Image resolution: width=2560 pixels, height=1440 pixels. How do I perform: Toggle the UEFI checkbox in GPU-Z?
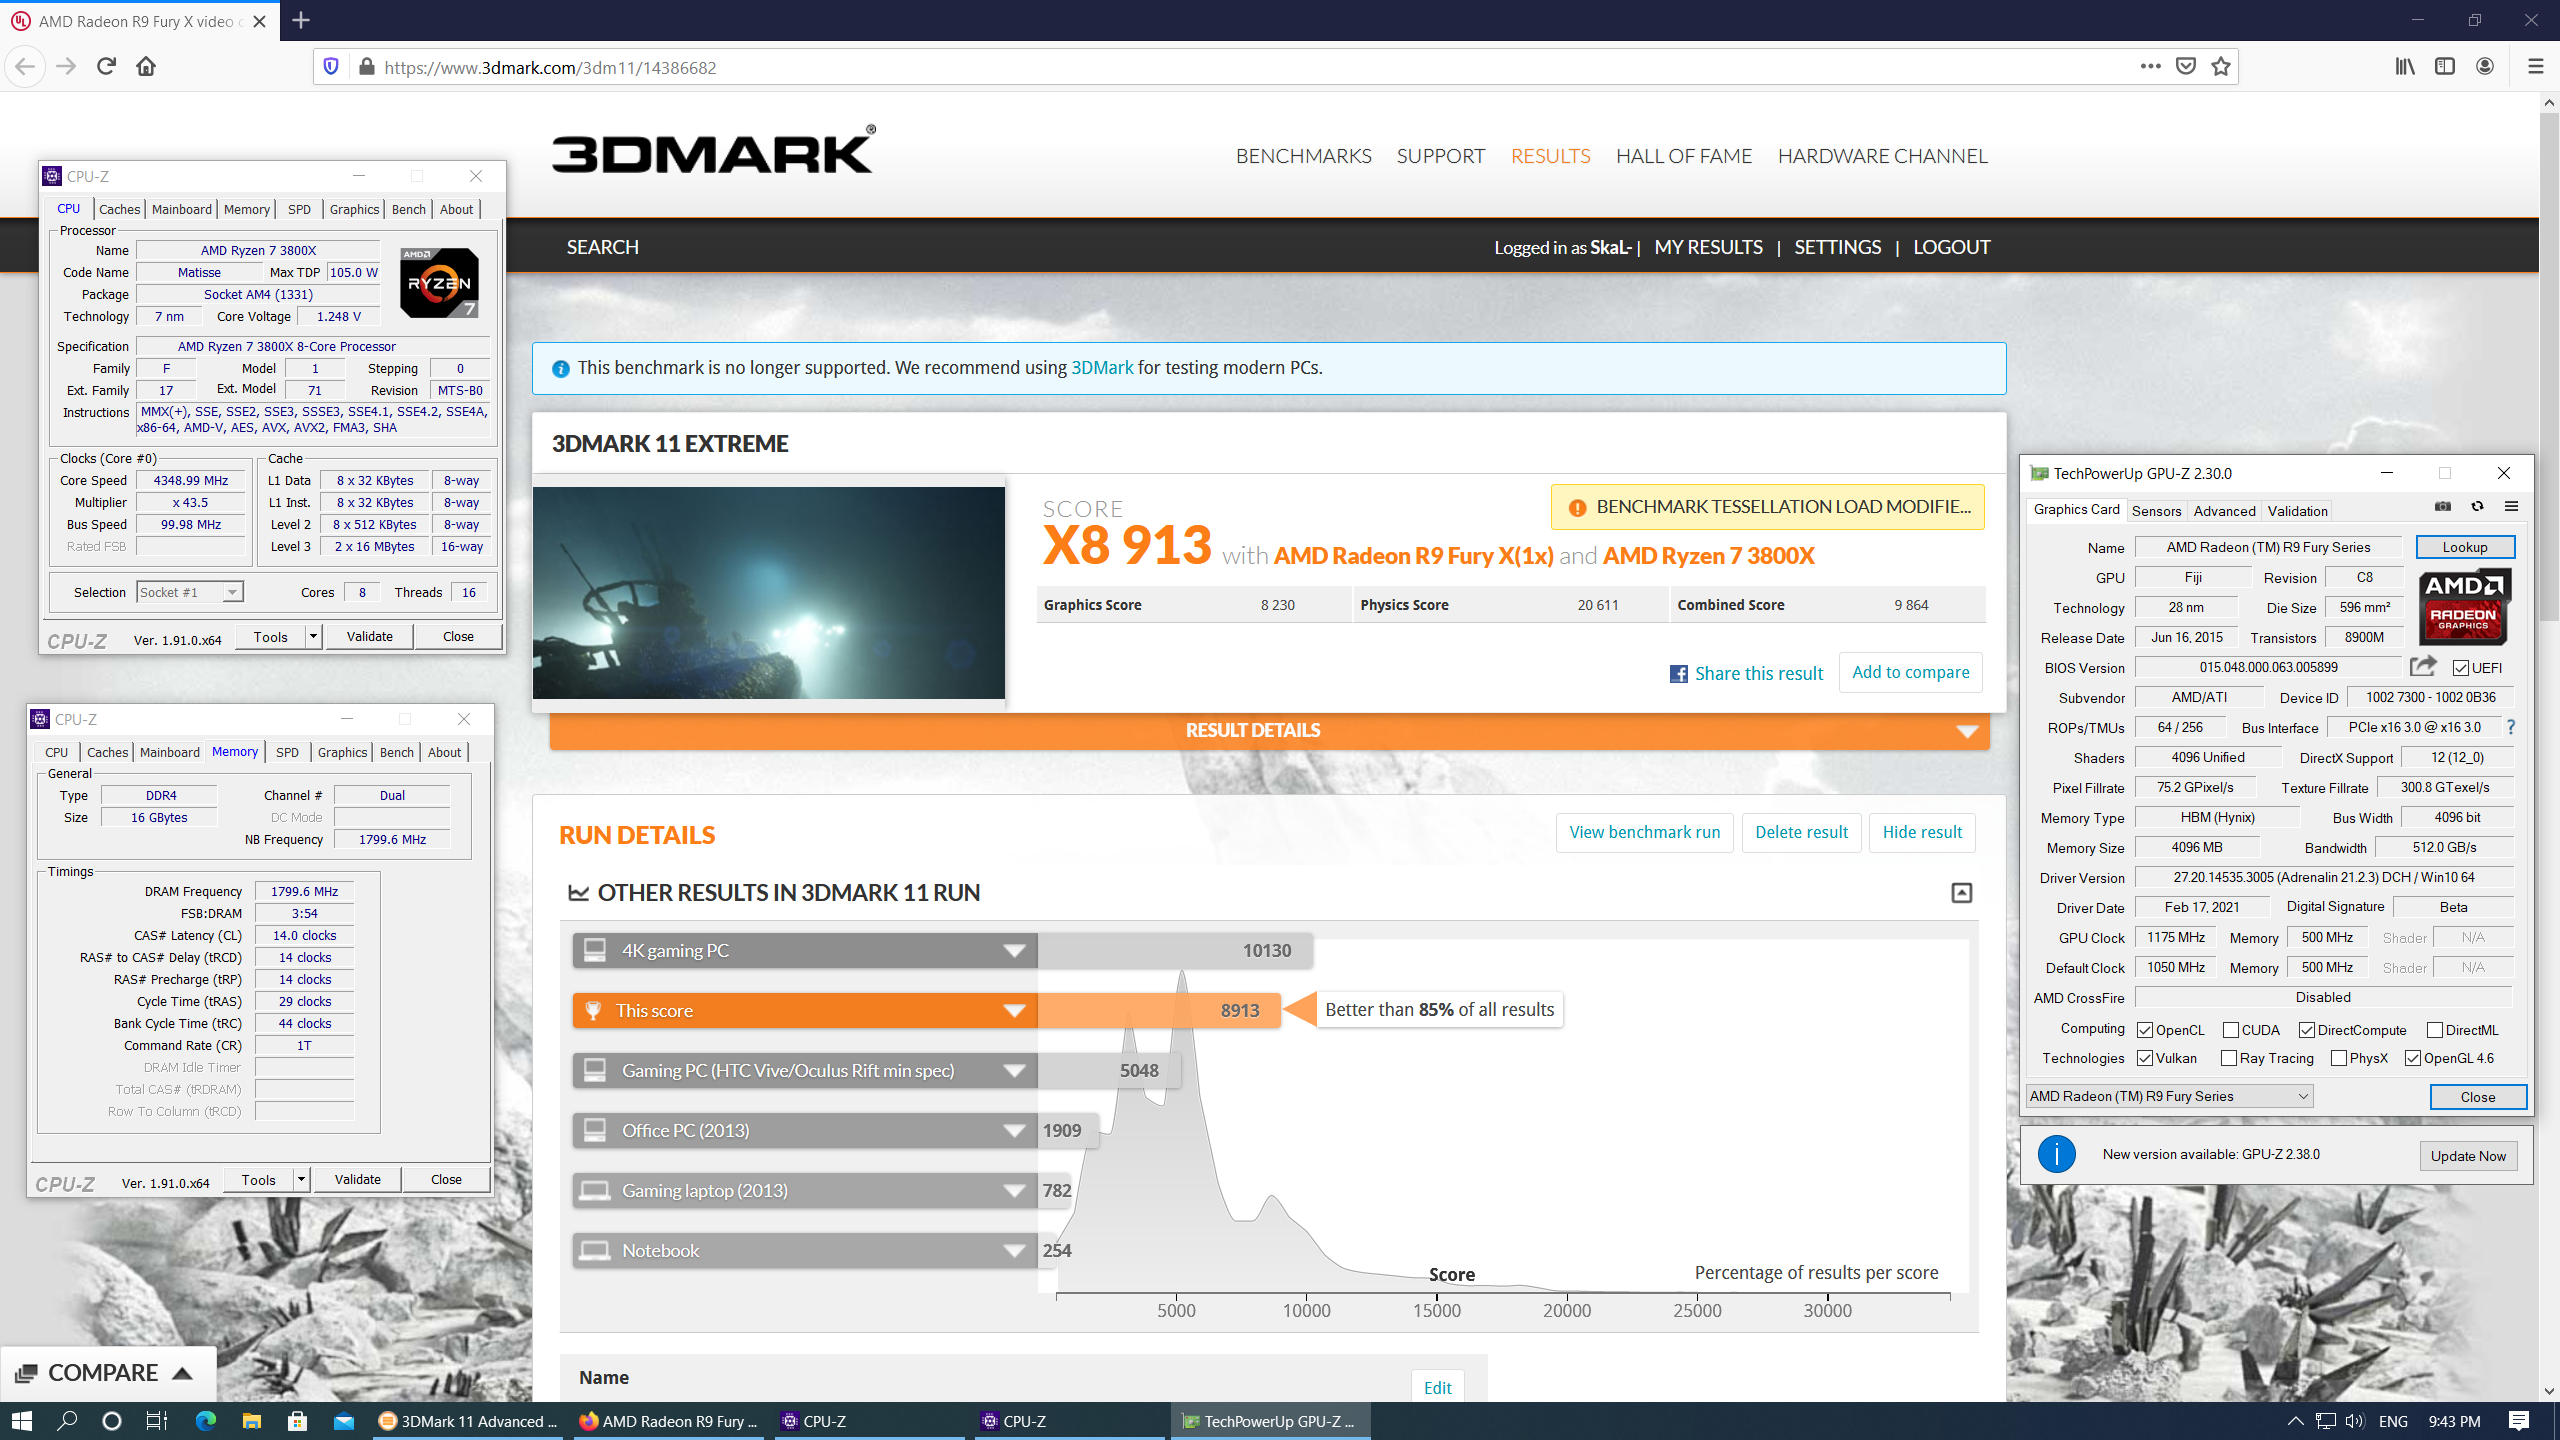(2461, 668)
